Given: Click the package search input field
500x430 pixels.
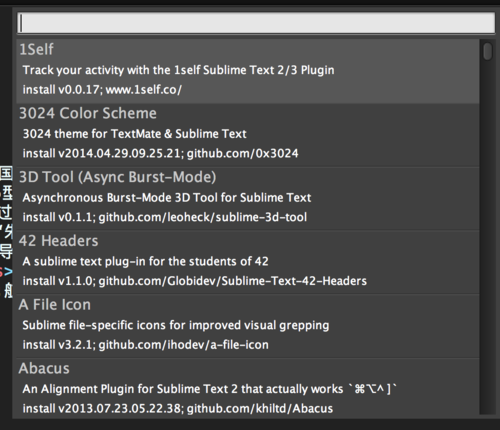Looking at the screenshot, I should pyautogui.click(x=256, y=23).
